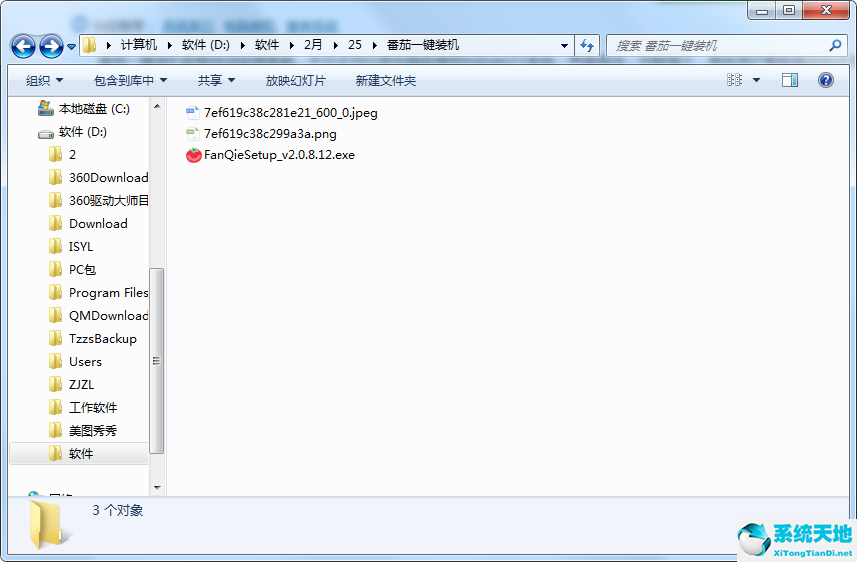Open the help question mark icon
The image size is (857, 562).
point(826,80)
